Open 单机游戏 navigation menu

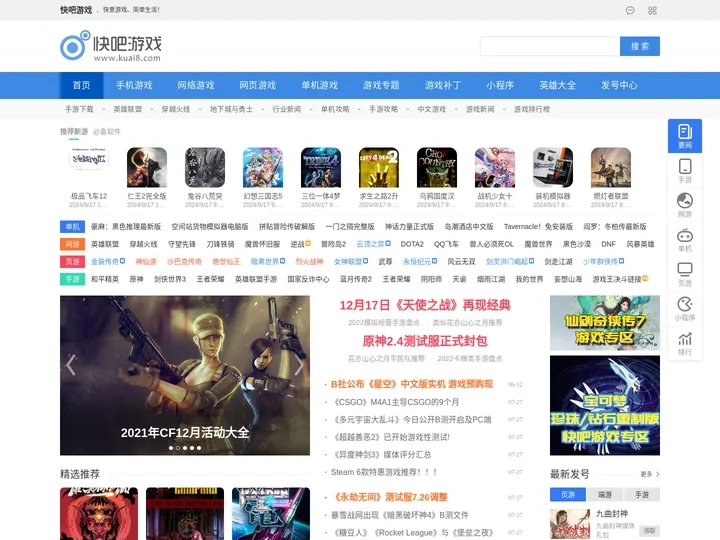320,85
